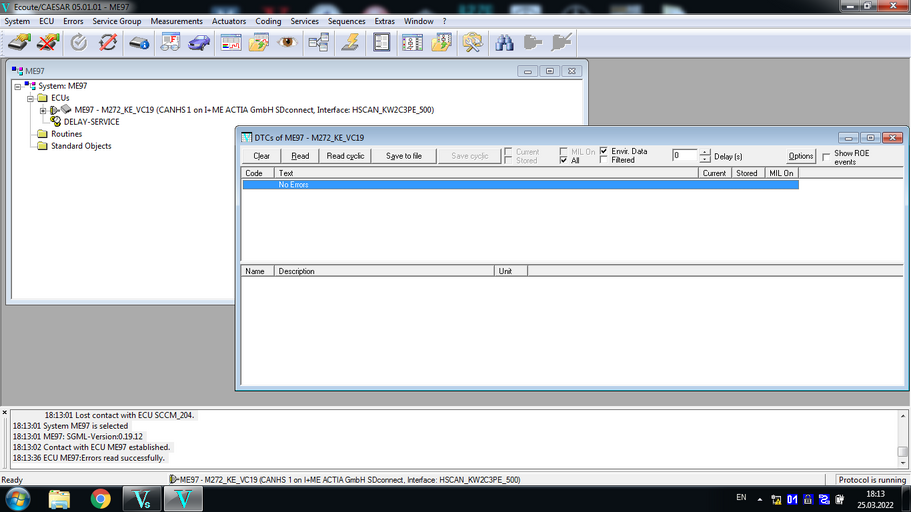Click the Code column header

pyautogui.click(x=258, y=173)
